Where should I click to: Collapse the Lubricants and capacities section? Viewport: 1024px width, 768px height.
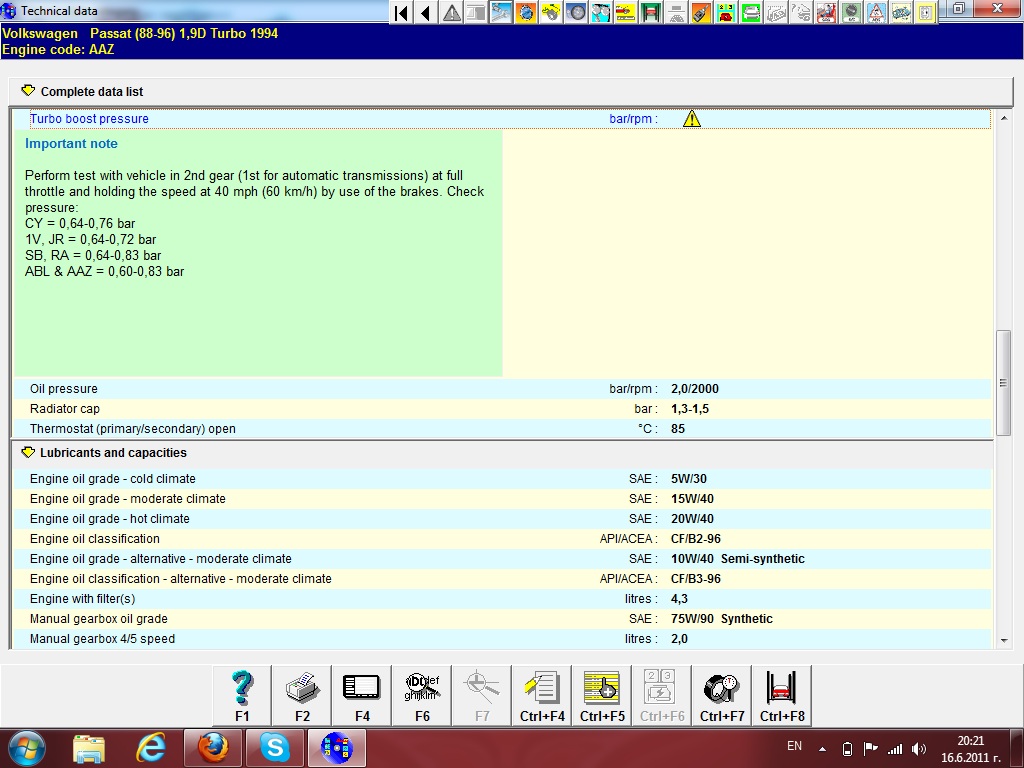[x=28, y=453]
